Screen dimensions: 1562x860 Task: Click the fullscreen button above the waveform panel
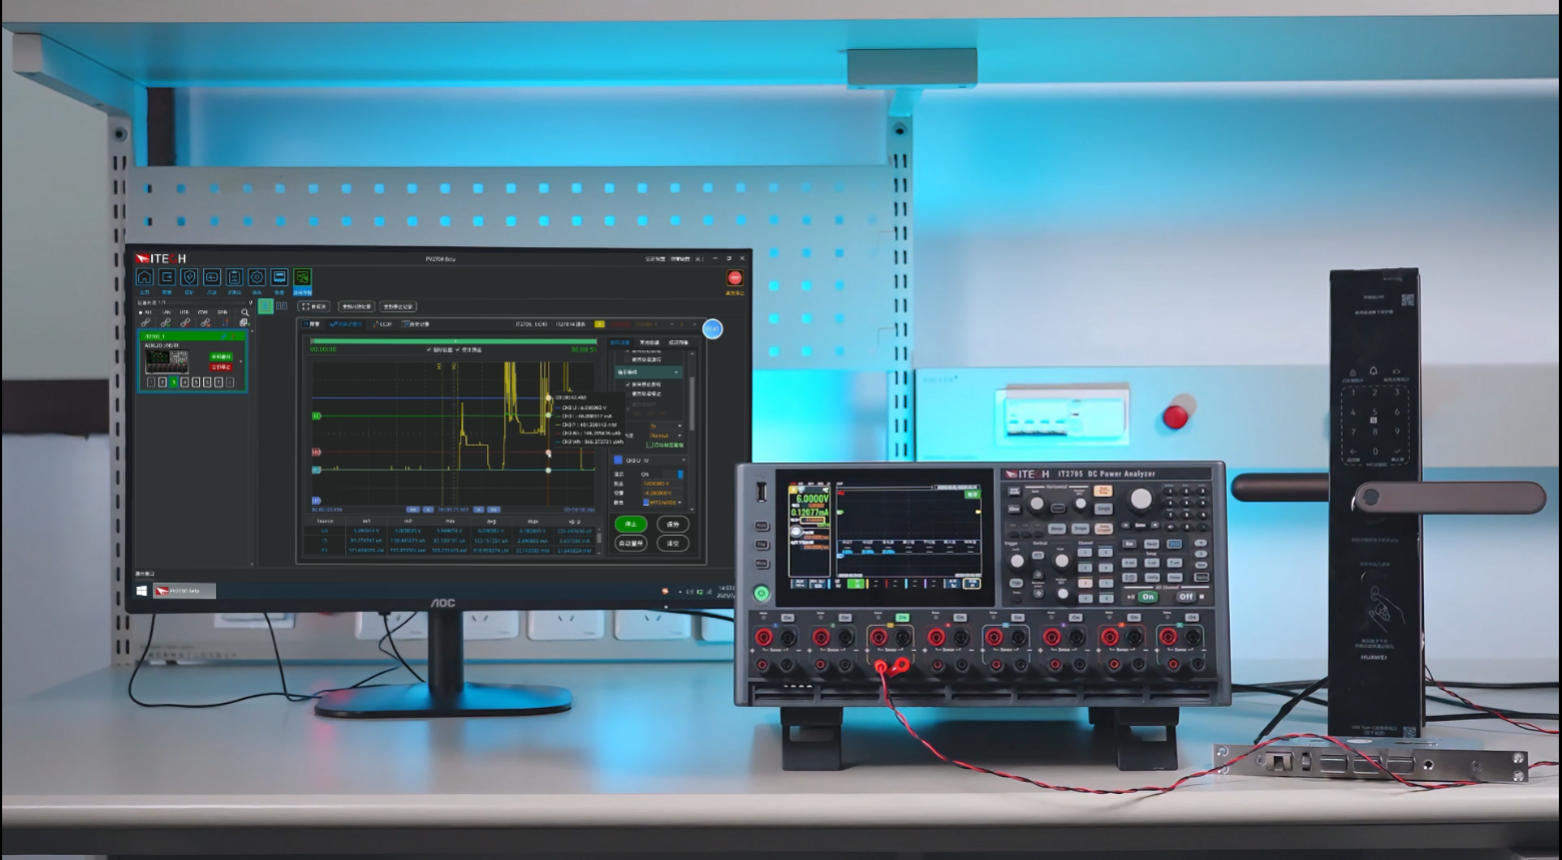pyautogui.click(x=314, y=306)
